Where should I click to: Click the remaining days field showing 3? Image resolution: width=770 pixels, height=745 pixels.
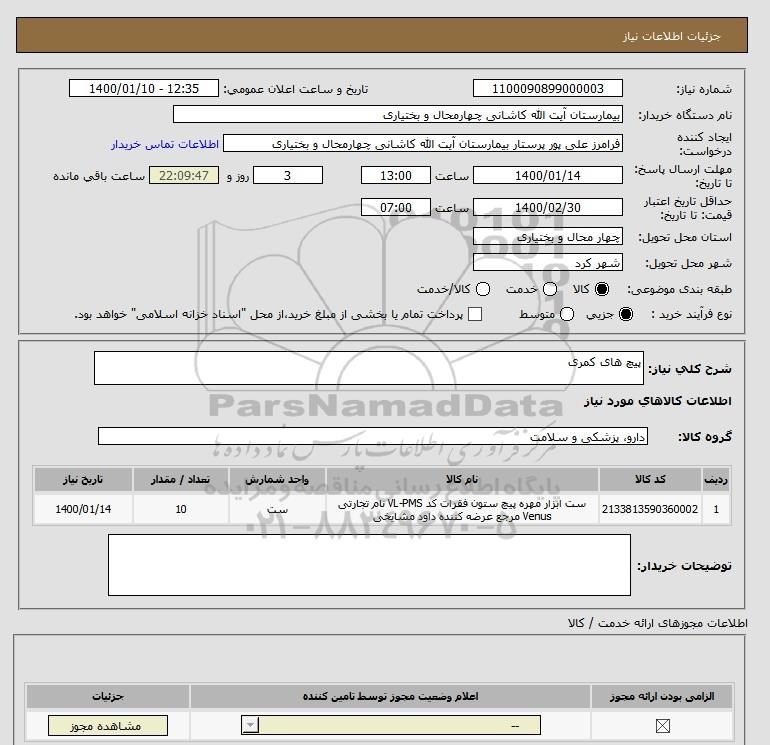click(288, 175)
